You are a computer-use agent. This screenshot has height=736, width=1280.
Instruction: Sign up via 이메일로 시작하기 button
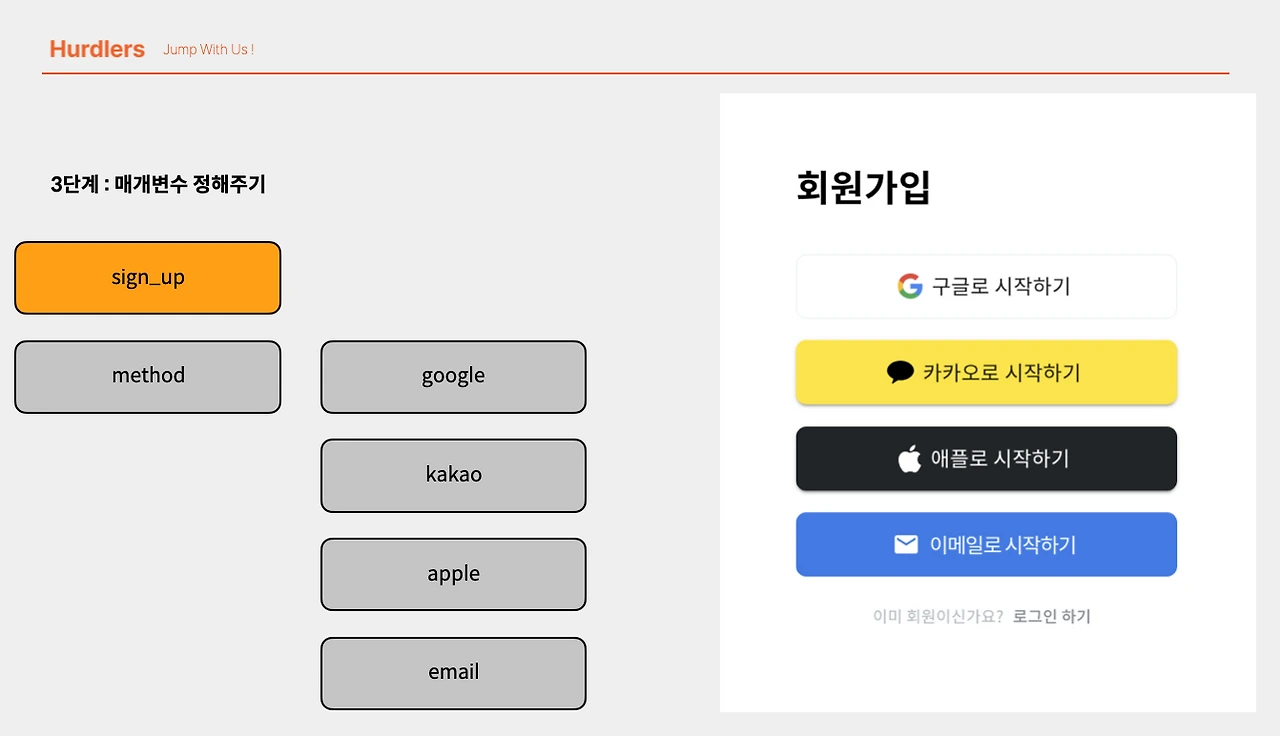tap(986, 544)
